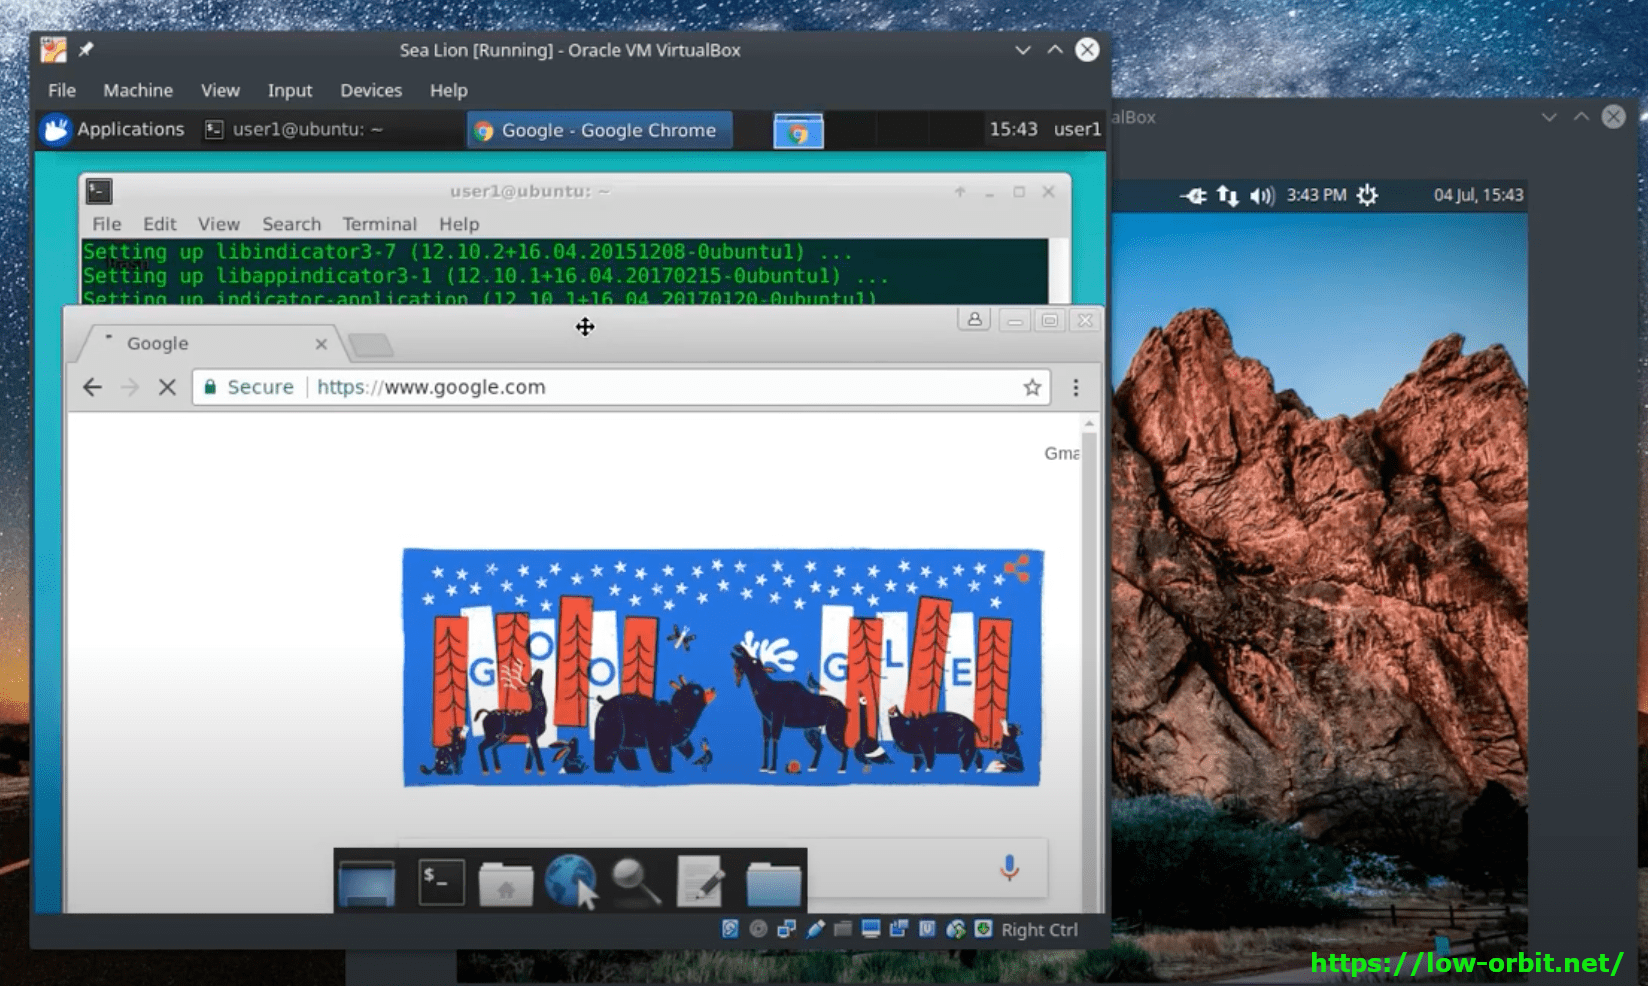The height and width of the screenshot is (986, 1648).
Task: Click the 15:43 clock in the Xfce panel
Action: (x=1013, y=129)
